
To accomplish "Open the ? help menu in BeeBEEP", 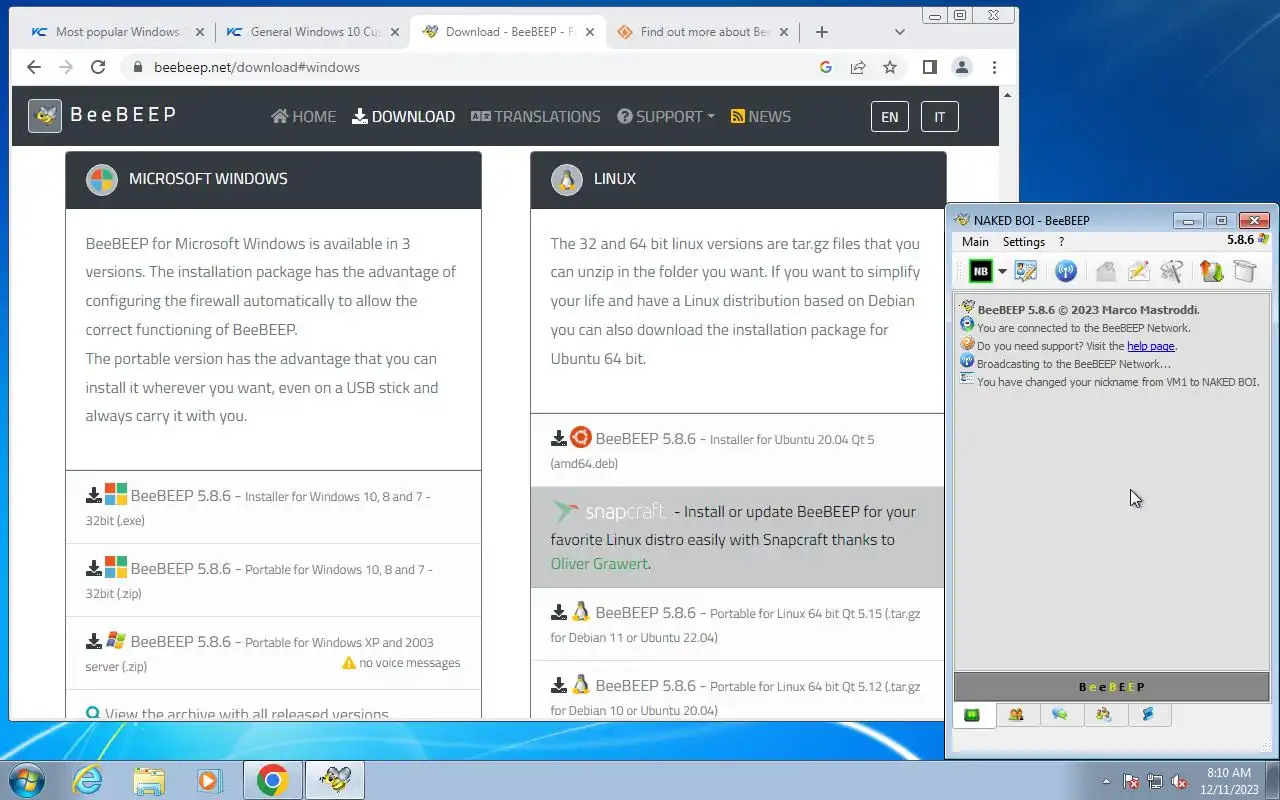I will pos(1061,242).
